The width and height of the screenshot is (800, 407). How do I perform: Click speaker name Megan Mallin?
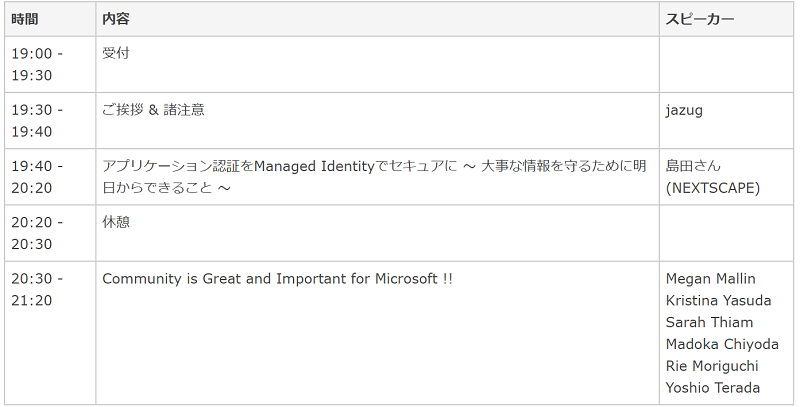click(x=710, y=278)
